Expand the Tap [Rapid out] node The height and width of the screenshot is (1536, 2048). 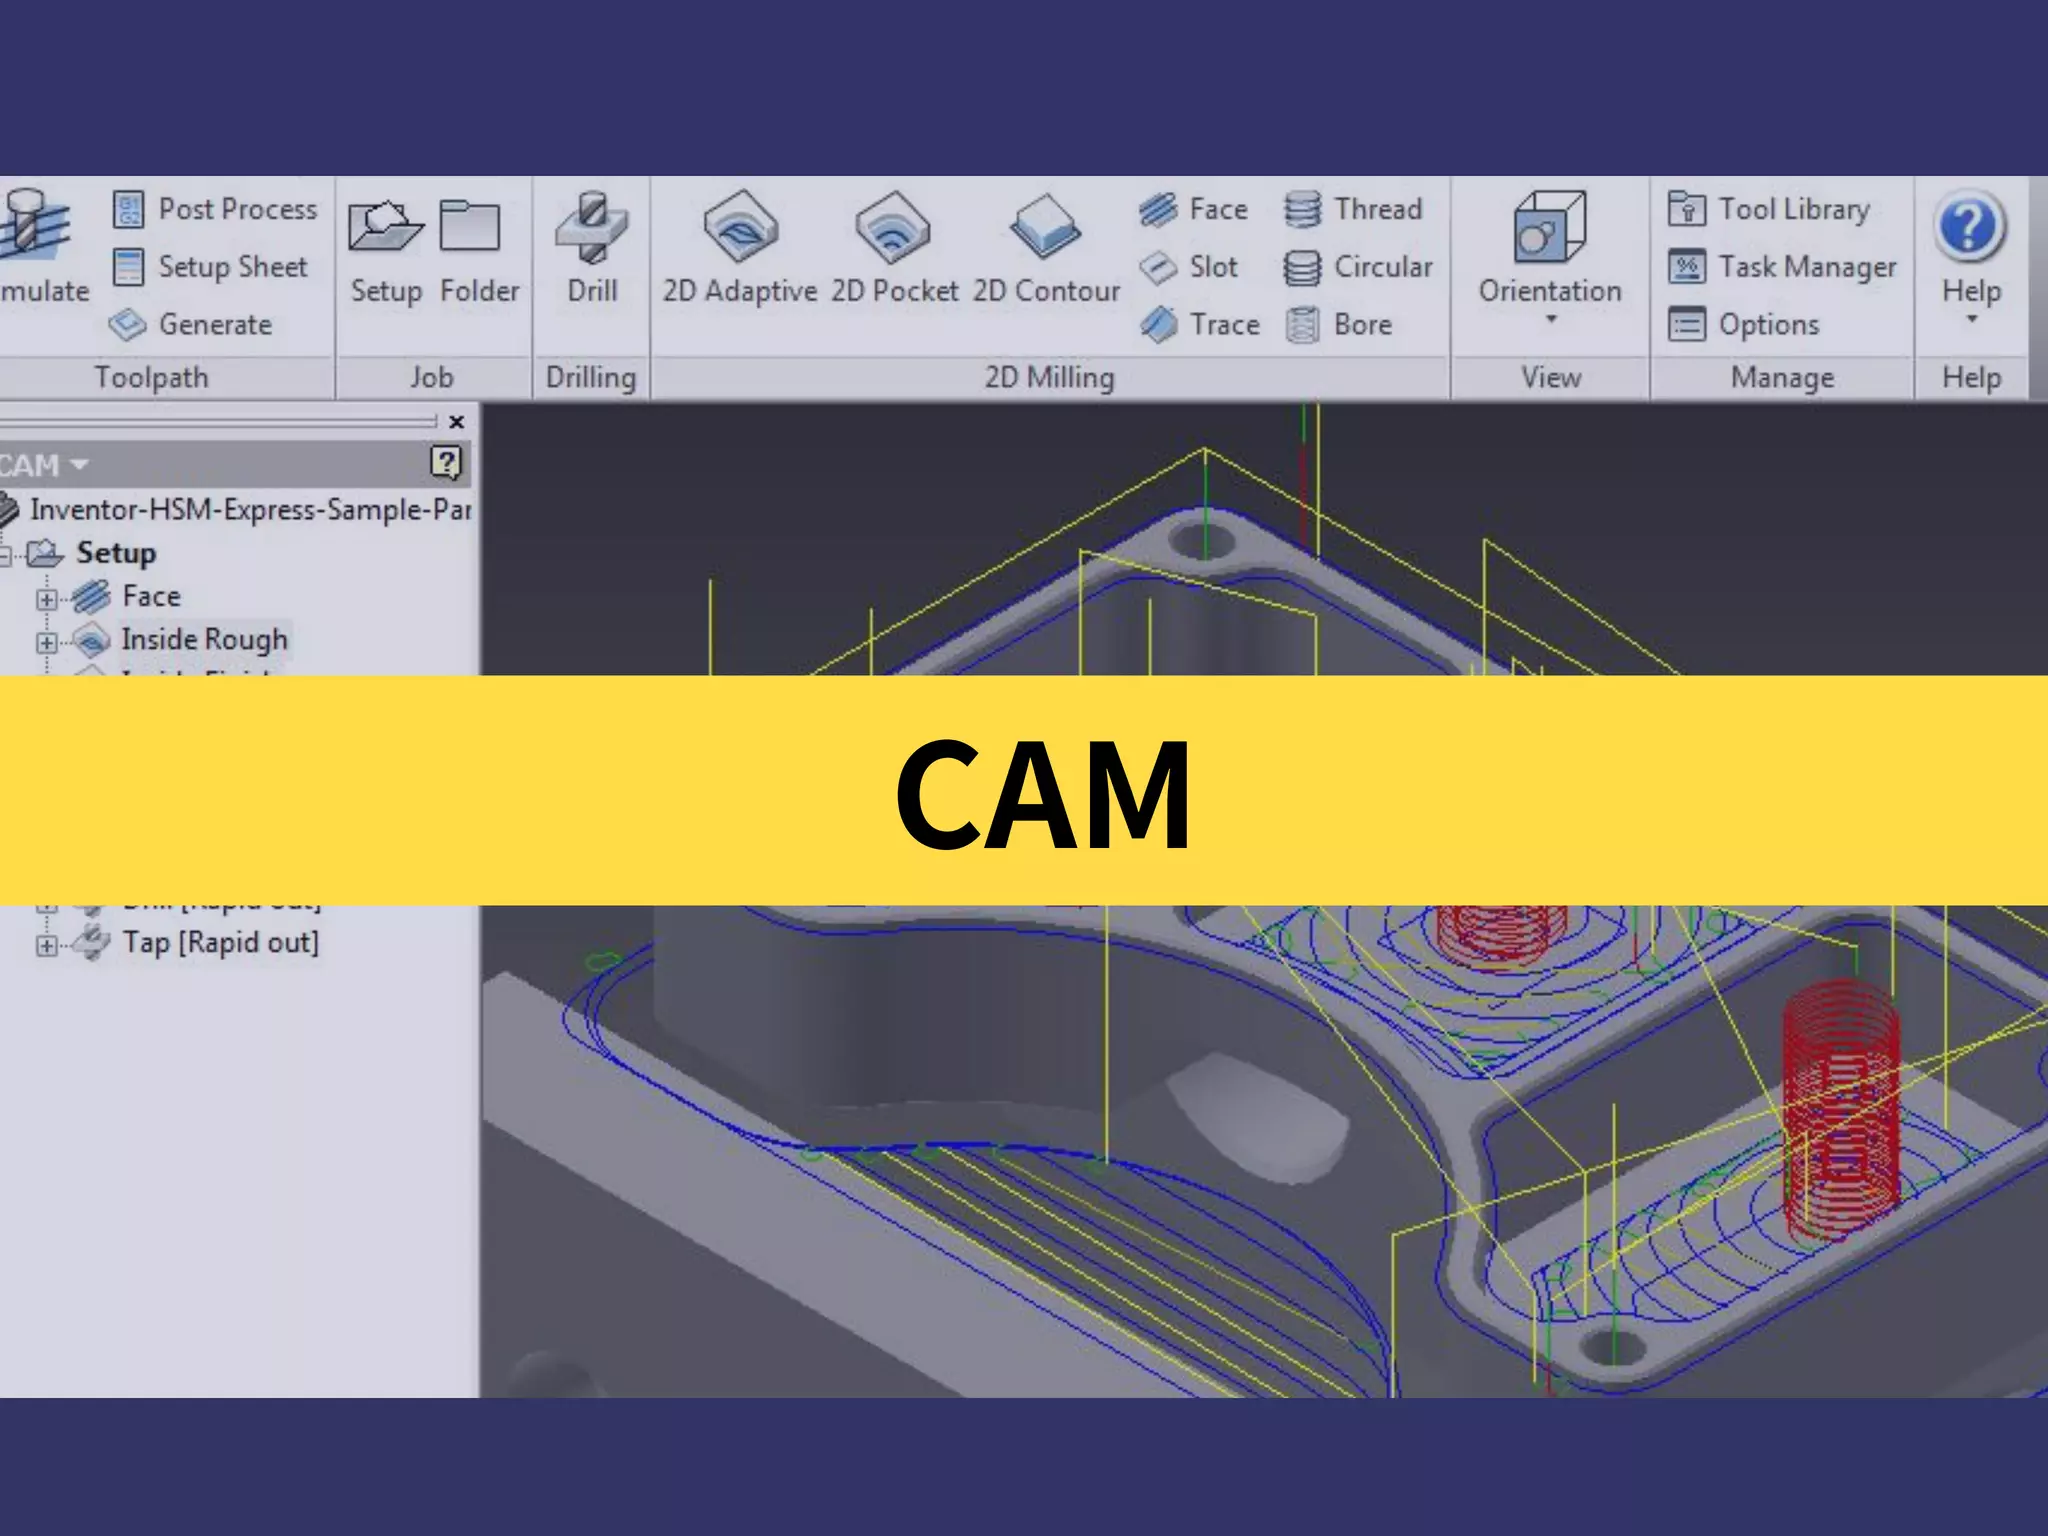coord(46,945)
